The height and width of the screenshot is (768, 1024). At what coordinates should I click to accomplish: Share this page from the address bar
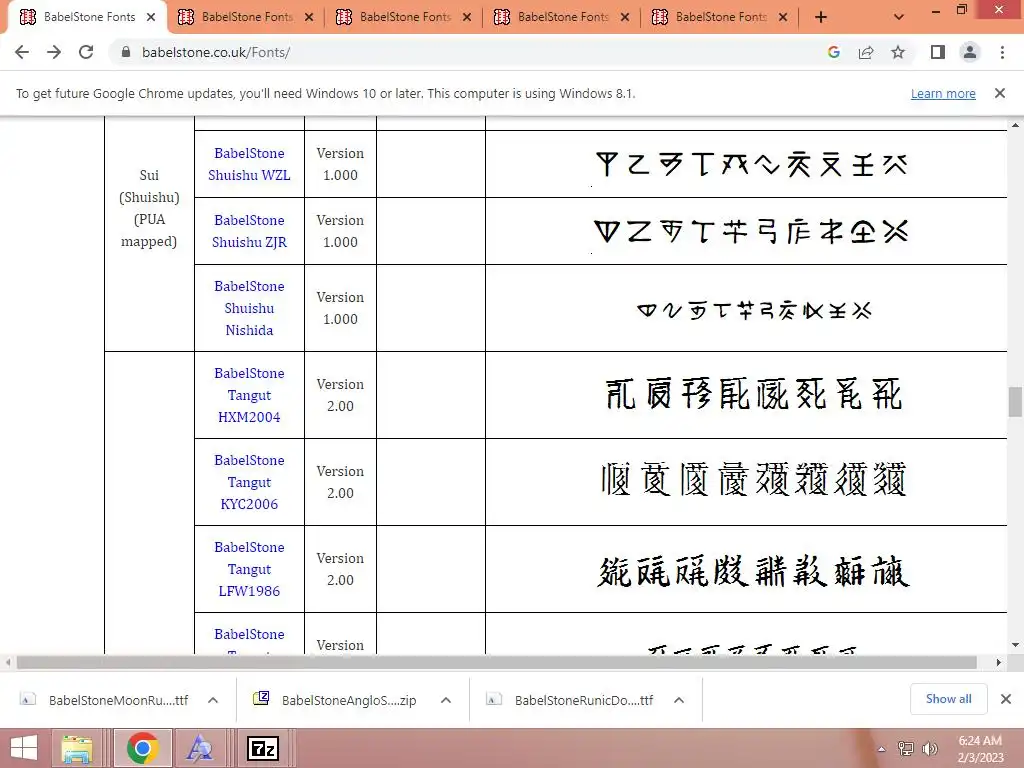[866, 52]
